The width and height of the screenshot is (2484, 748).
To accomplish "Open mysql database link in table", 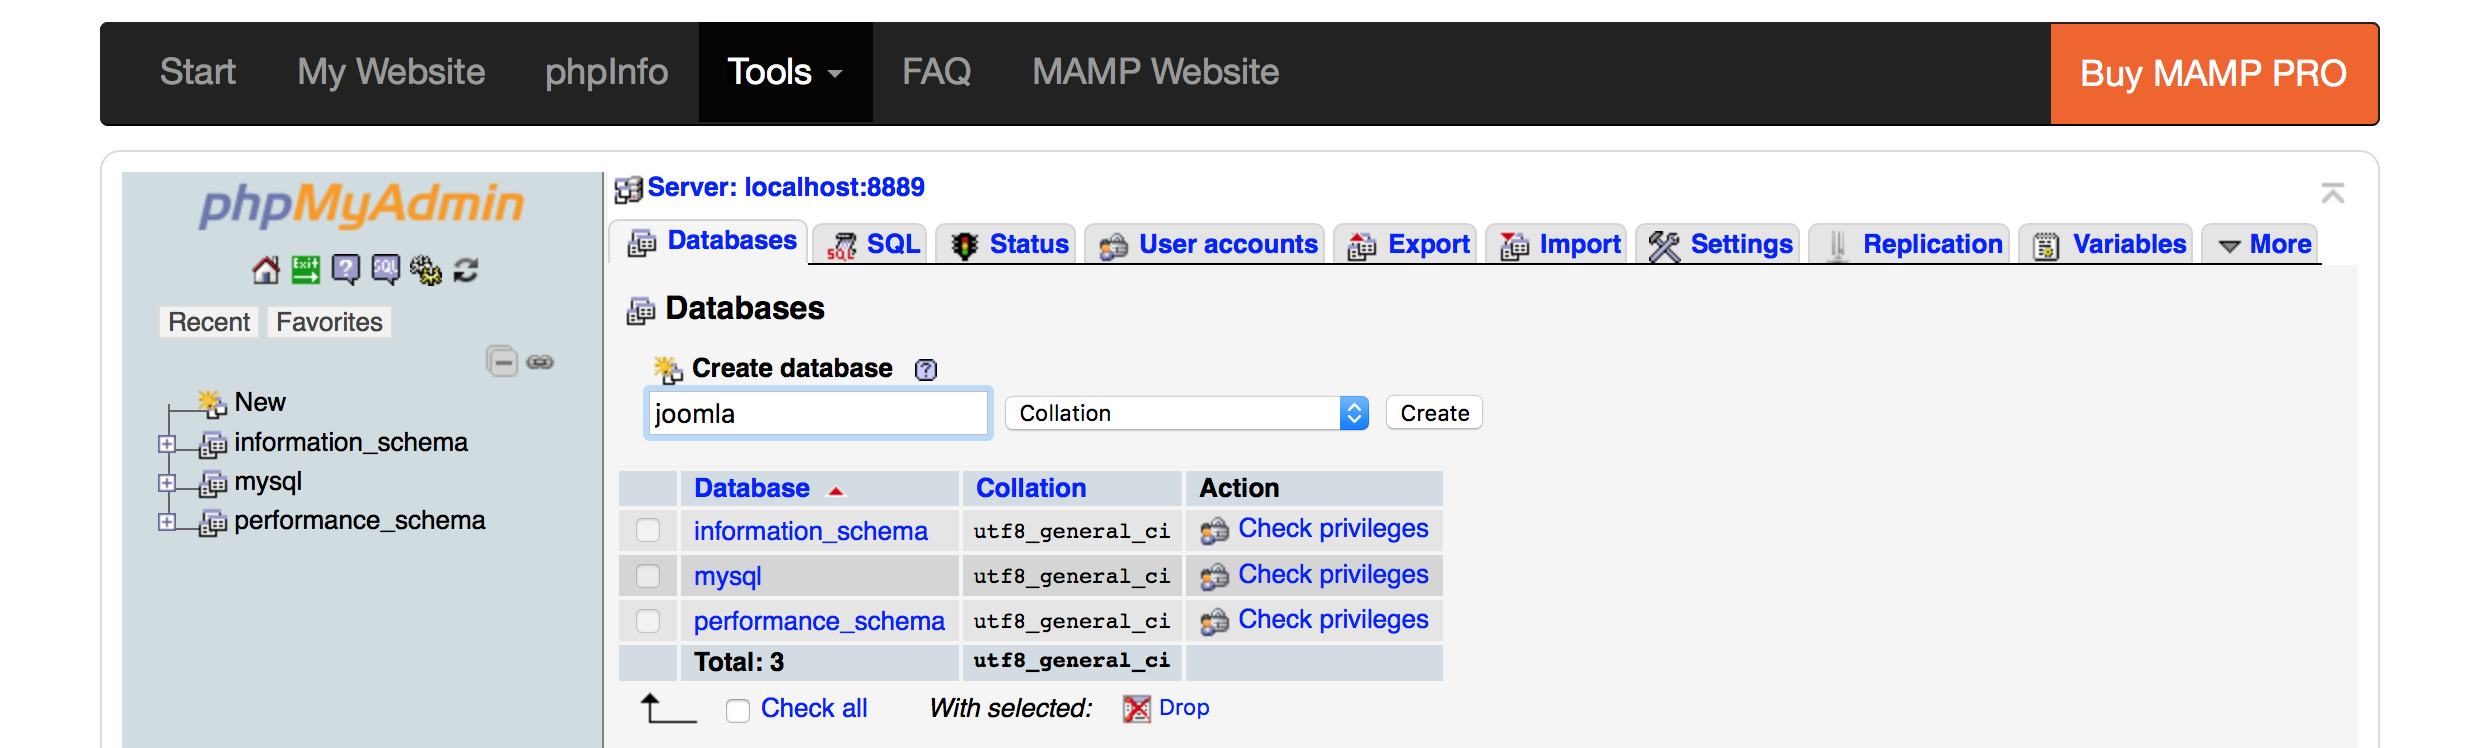I will click(728, 576).
